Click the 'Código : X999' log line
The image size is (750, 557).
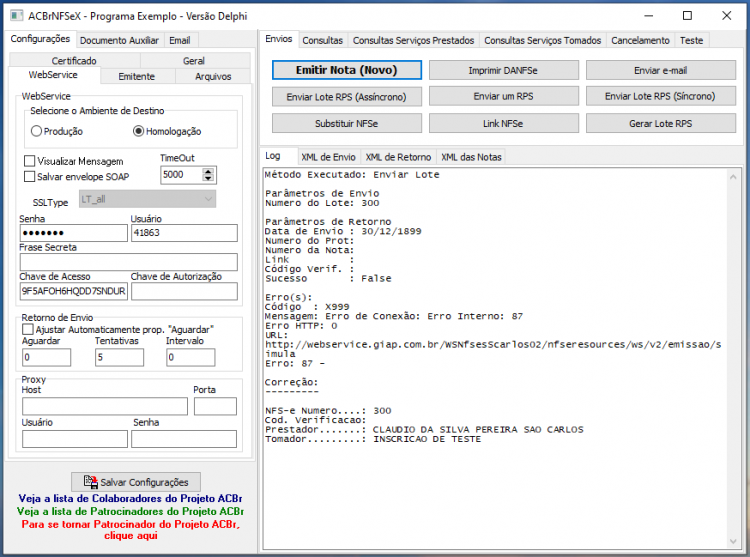307,307
